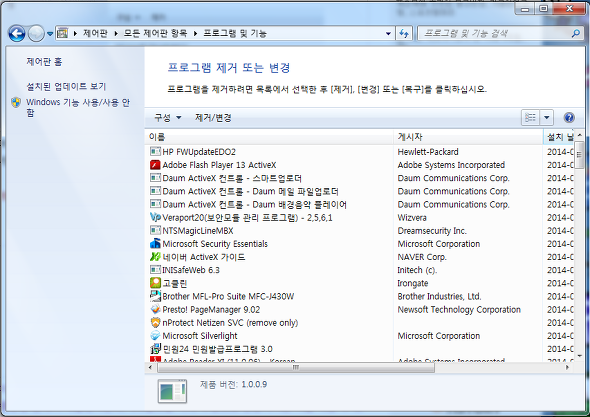Select Daum ActiveX 스마트업로더 icon
This screenshot has width=590, height=417.
coord(155,178)
